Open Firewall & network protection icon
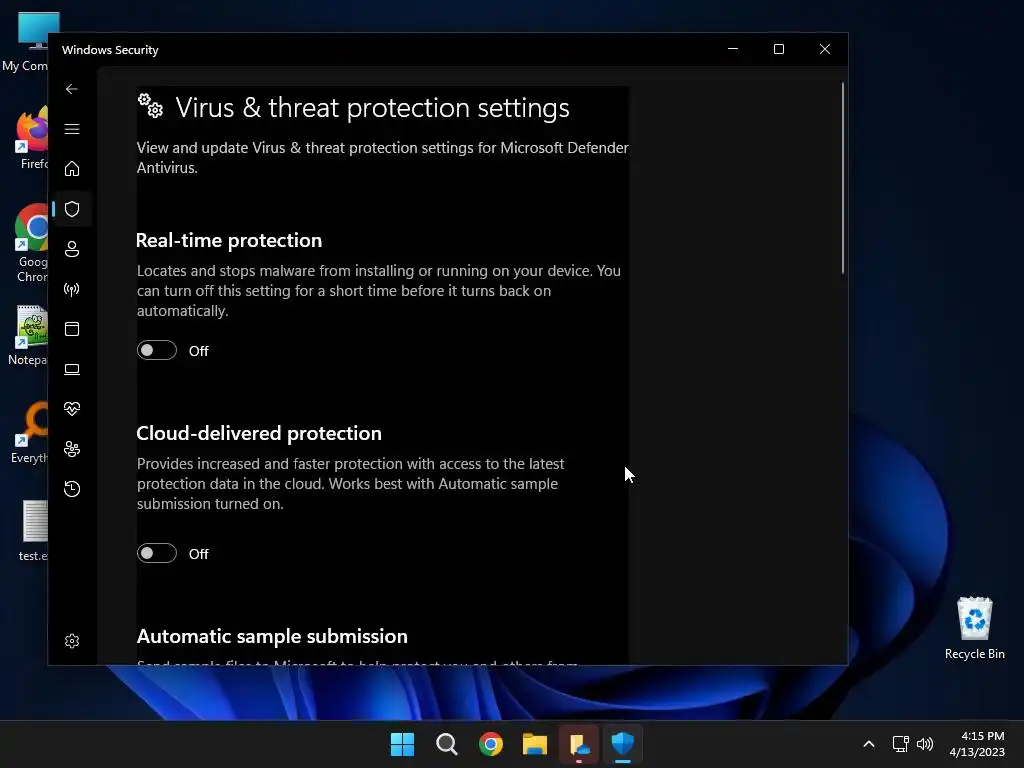This screenshot has height=768, width=1024. tap(72, 289)
